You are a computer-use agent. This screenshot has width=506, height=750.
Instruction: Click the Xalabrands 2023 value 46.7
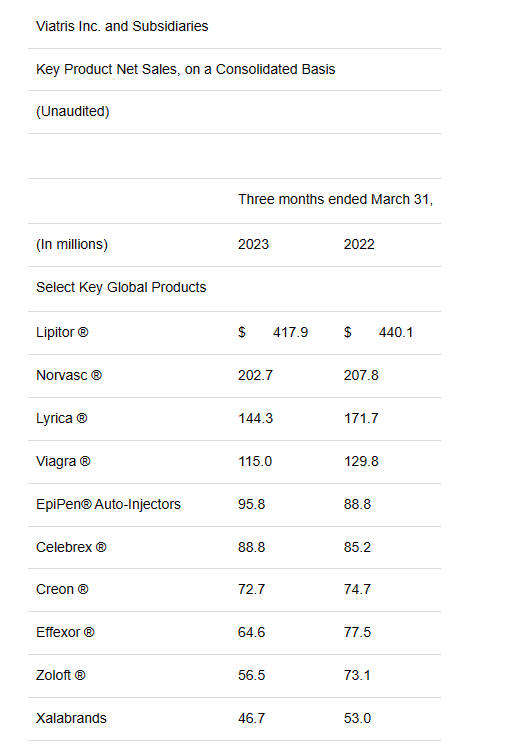pyautogui.click(x=252, y=718)
